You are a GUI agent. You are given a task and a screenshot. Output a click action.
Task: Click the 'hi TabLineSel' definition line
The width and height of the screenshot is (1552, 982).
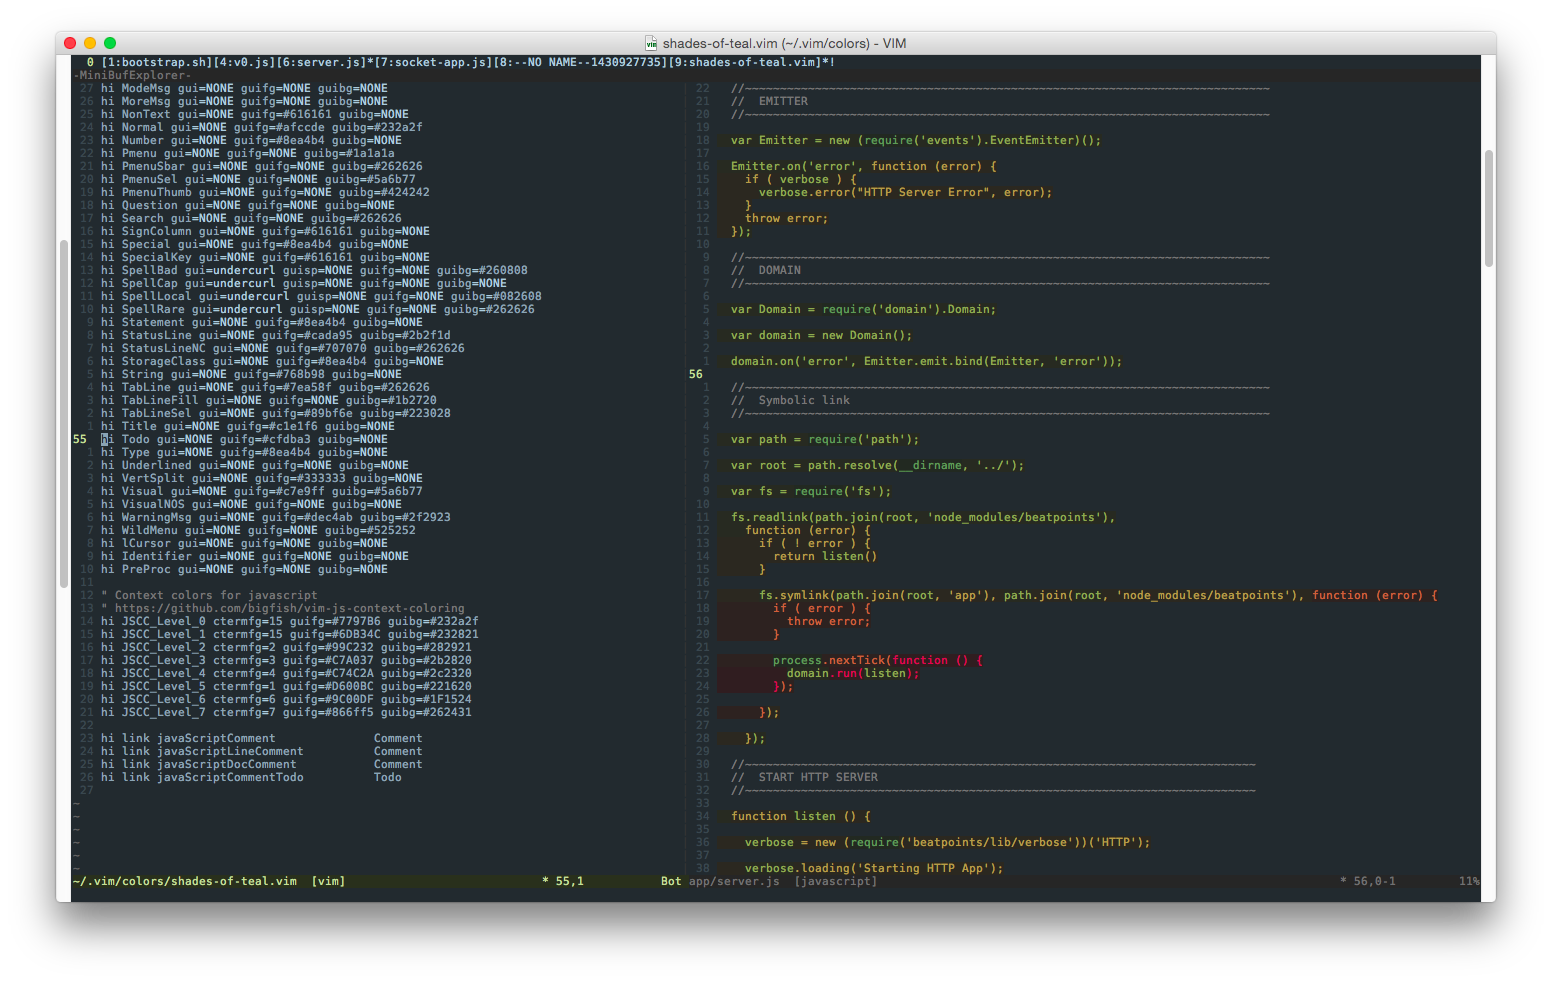click(275, 413)
